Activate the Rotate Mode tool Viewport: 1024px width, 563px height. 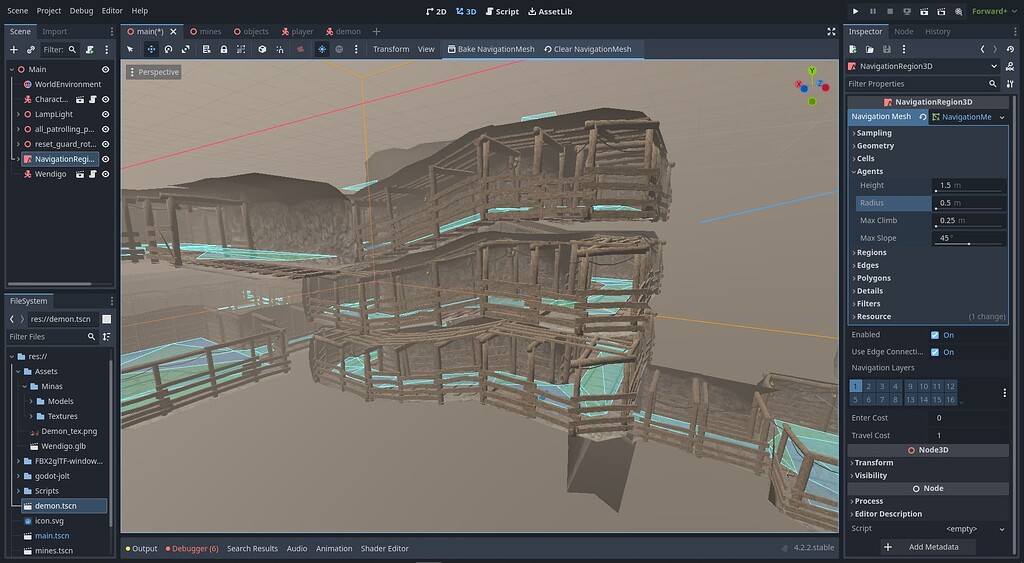pyautogui.click(x=168, y=49)
